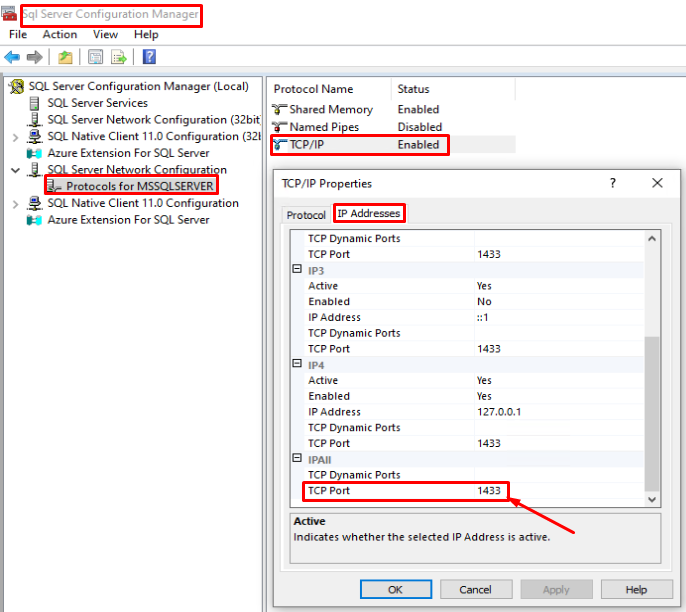Click the Sql Server Configuration Manager title bar icon
The image size is (686, 612).
point(9,14)
